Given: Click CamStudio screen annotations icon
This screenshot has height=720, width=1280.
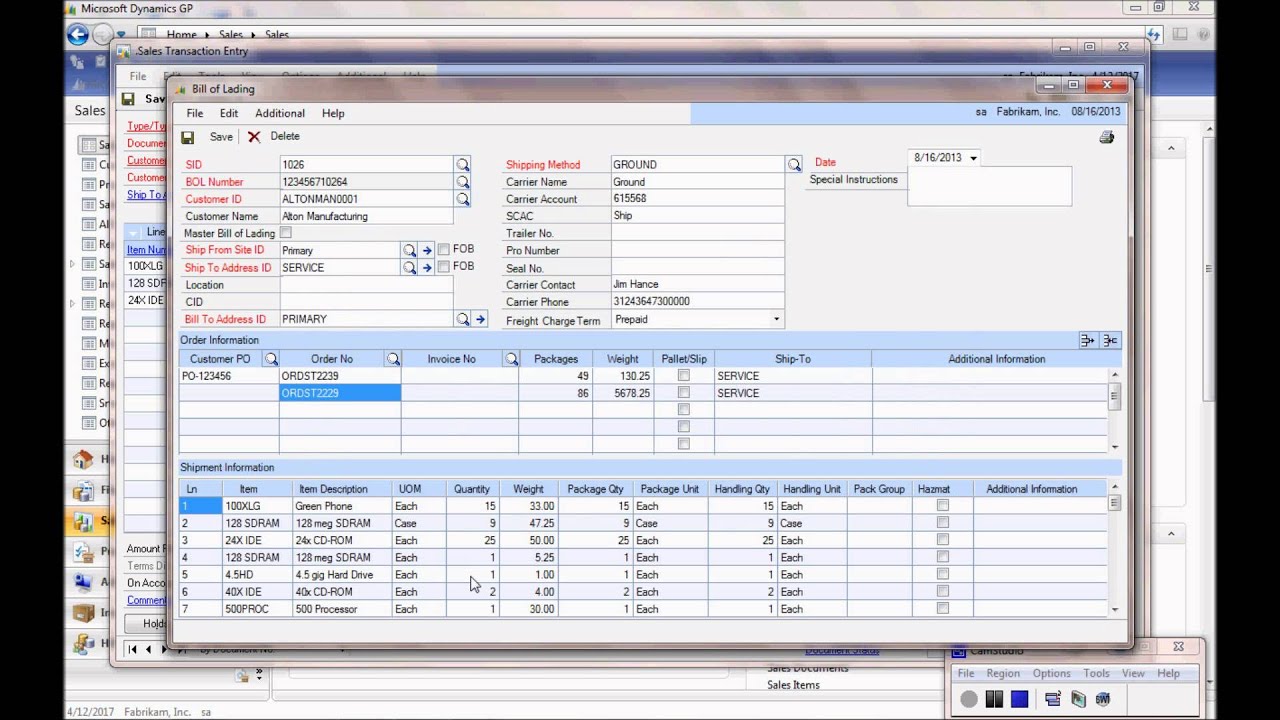Looking at the screenshot, I should click(x=1078, y=699).
